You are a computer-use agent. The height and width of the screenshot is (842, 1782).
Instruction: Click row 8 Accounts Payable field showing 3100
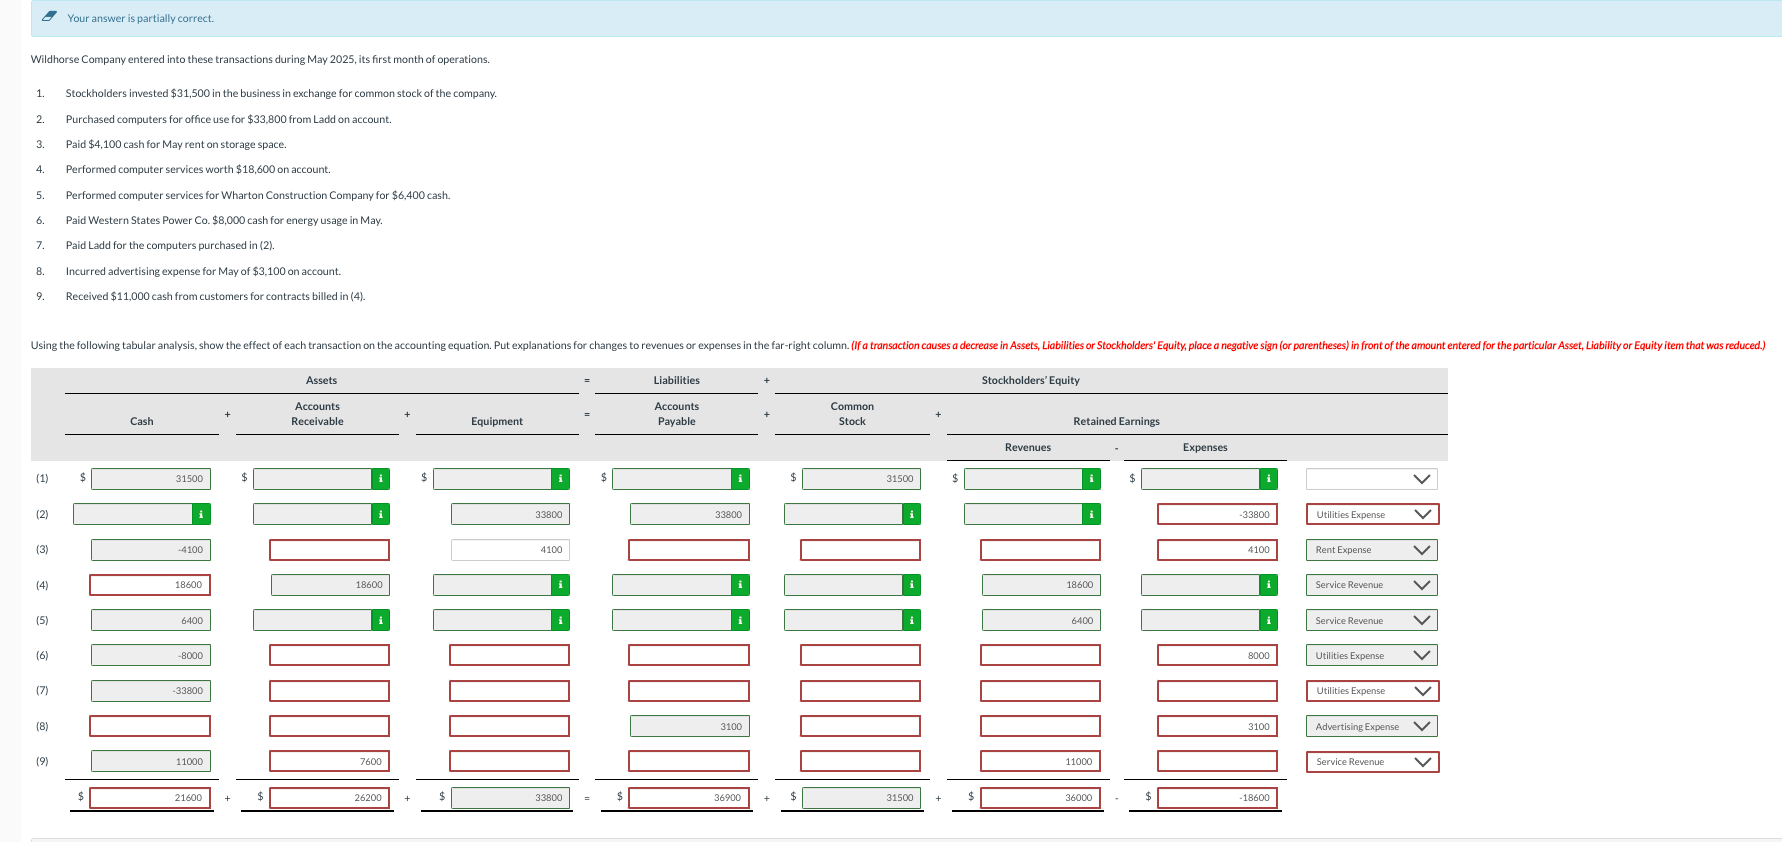coord(689,726)
